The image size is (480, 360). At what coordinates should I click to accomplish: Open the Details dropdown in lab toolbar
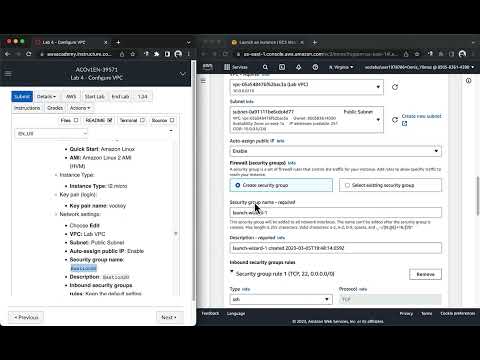click(46, 96)
